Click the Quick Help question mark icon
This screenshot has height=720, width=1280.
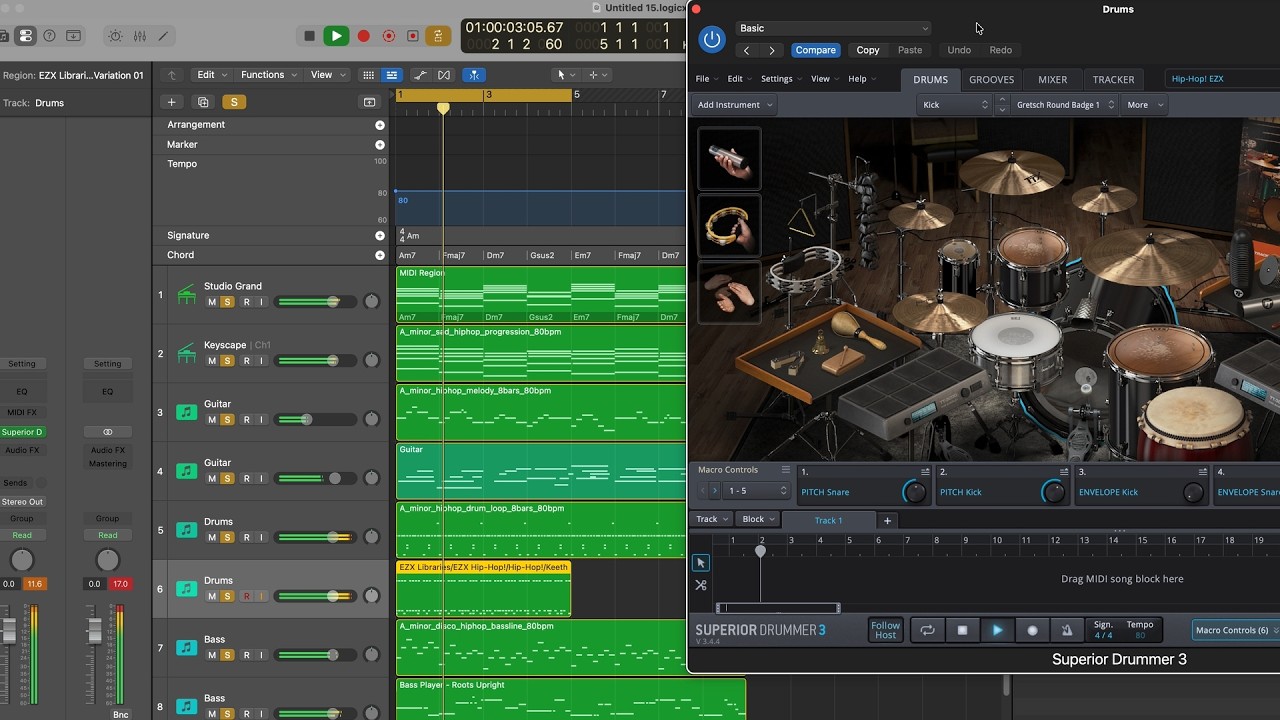pyautogui.click(x=49, y=36)
